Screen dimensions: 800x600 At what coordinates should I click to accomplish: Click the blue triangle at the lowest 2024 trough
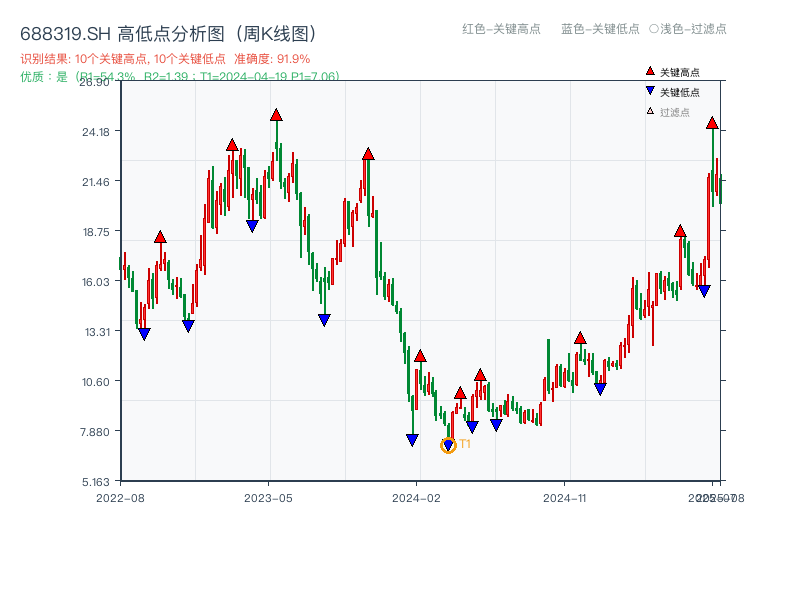[447, 442]
